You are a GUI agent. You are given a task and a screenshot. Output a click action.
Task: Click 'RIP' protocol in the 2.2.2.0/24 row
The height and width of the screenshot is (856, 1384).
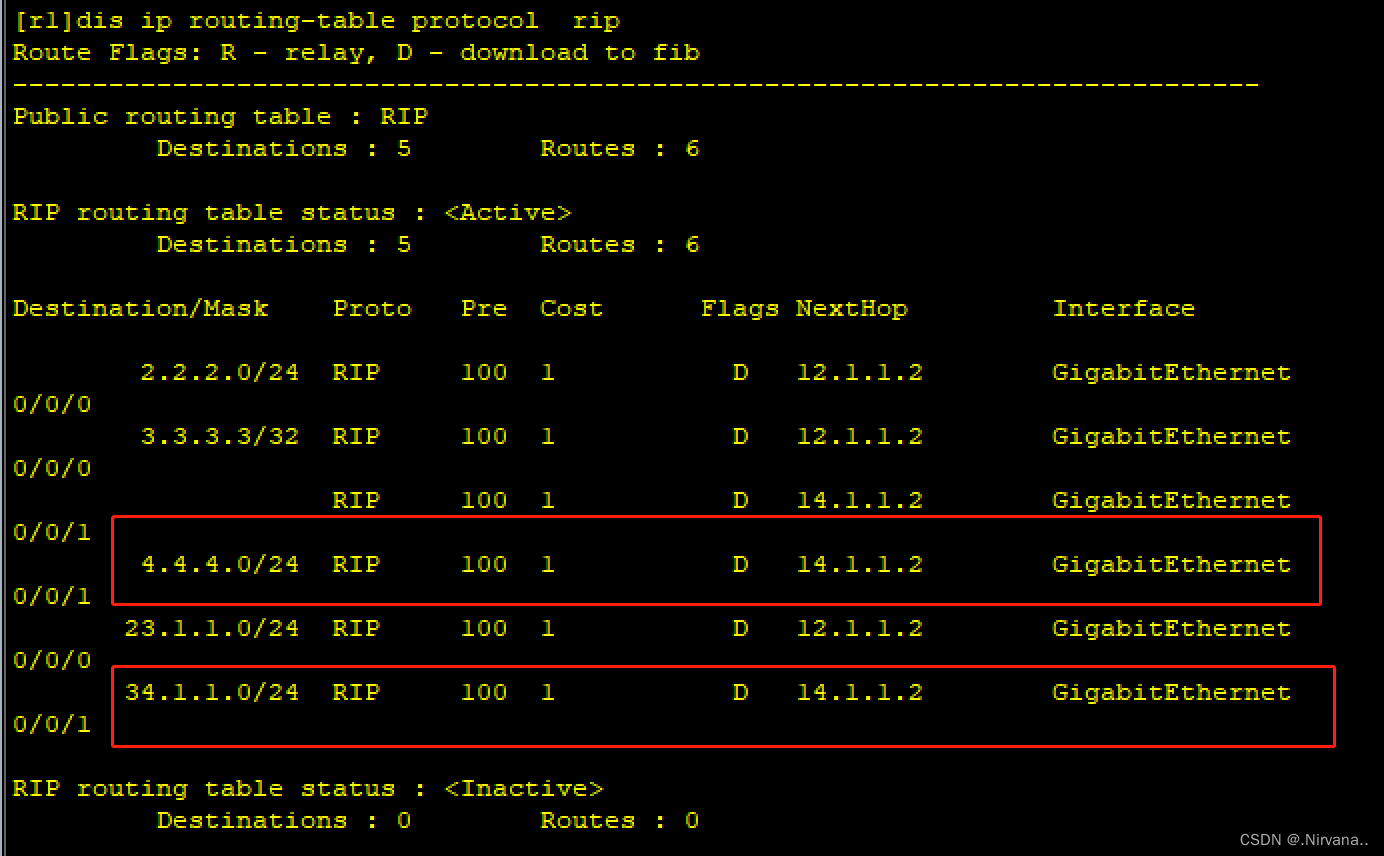(x=356, y=373)
